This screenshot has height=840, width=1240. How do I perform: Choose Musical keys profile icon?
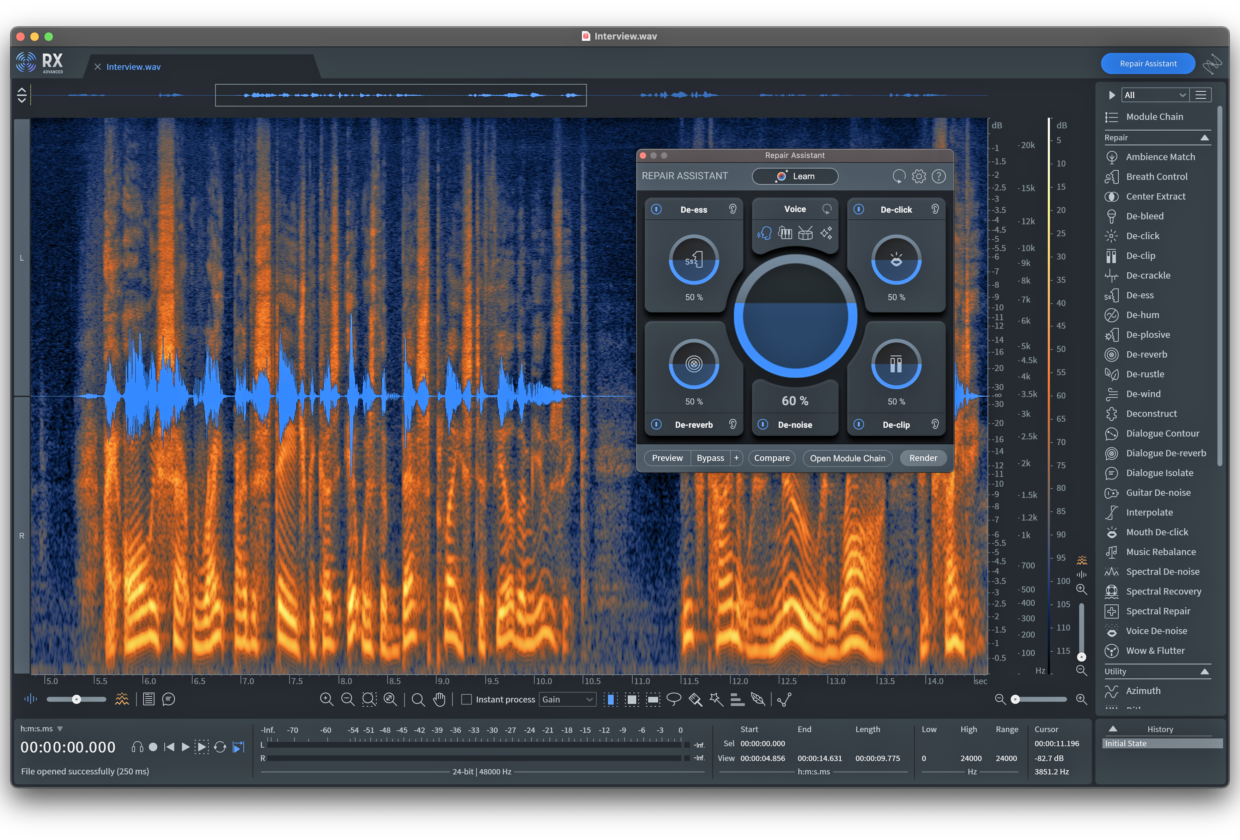785,233
